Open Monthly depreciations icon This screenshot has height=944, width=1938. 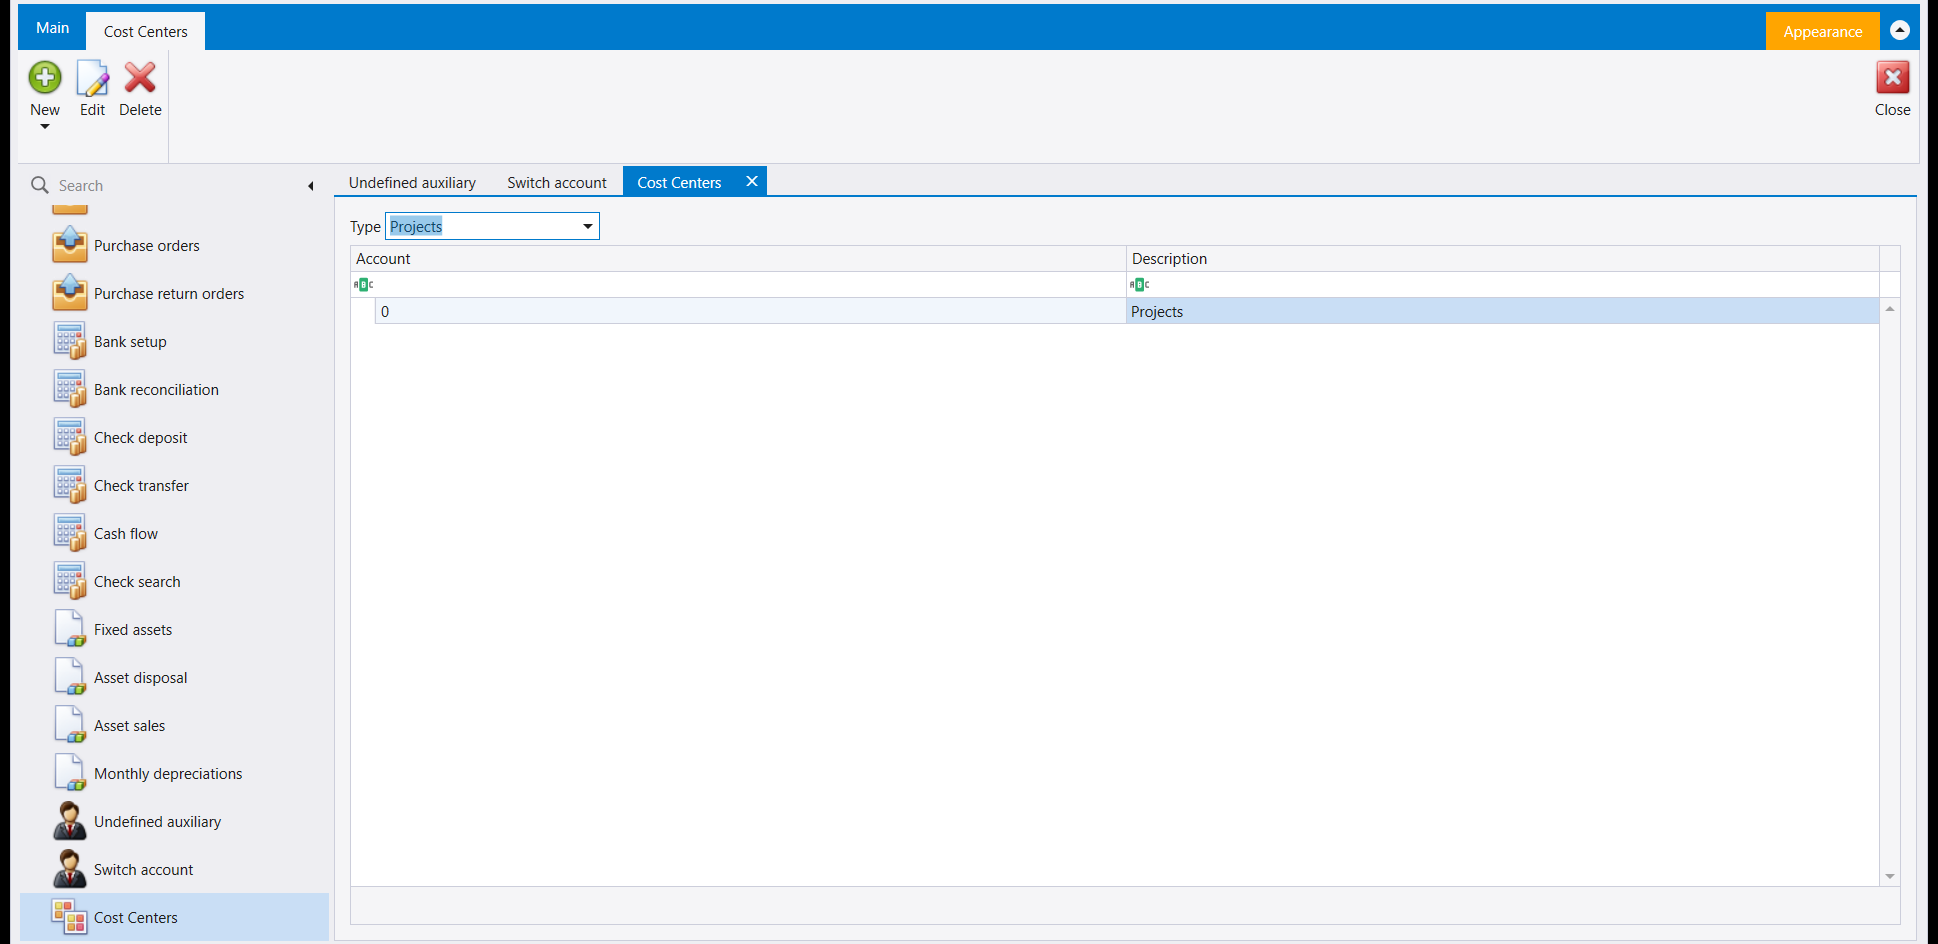[70, 773]
